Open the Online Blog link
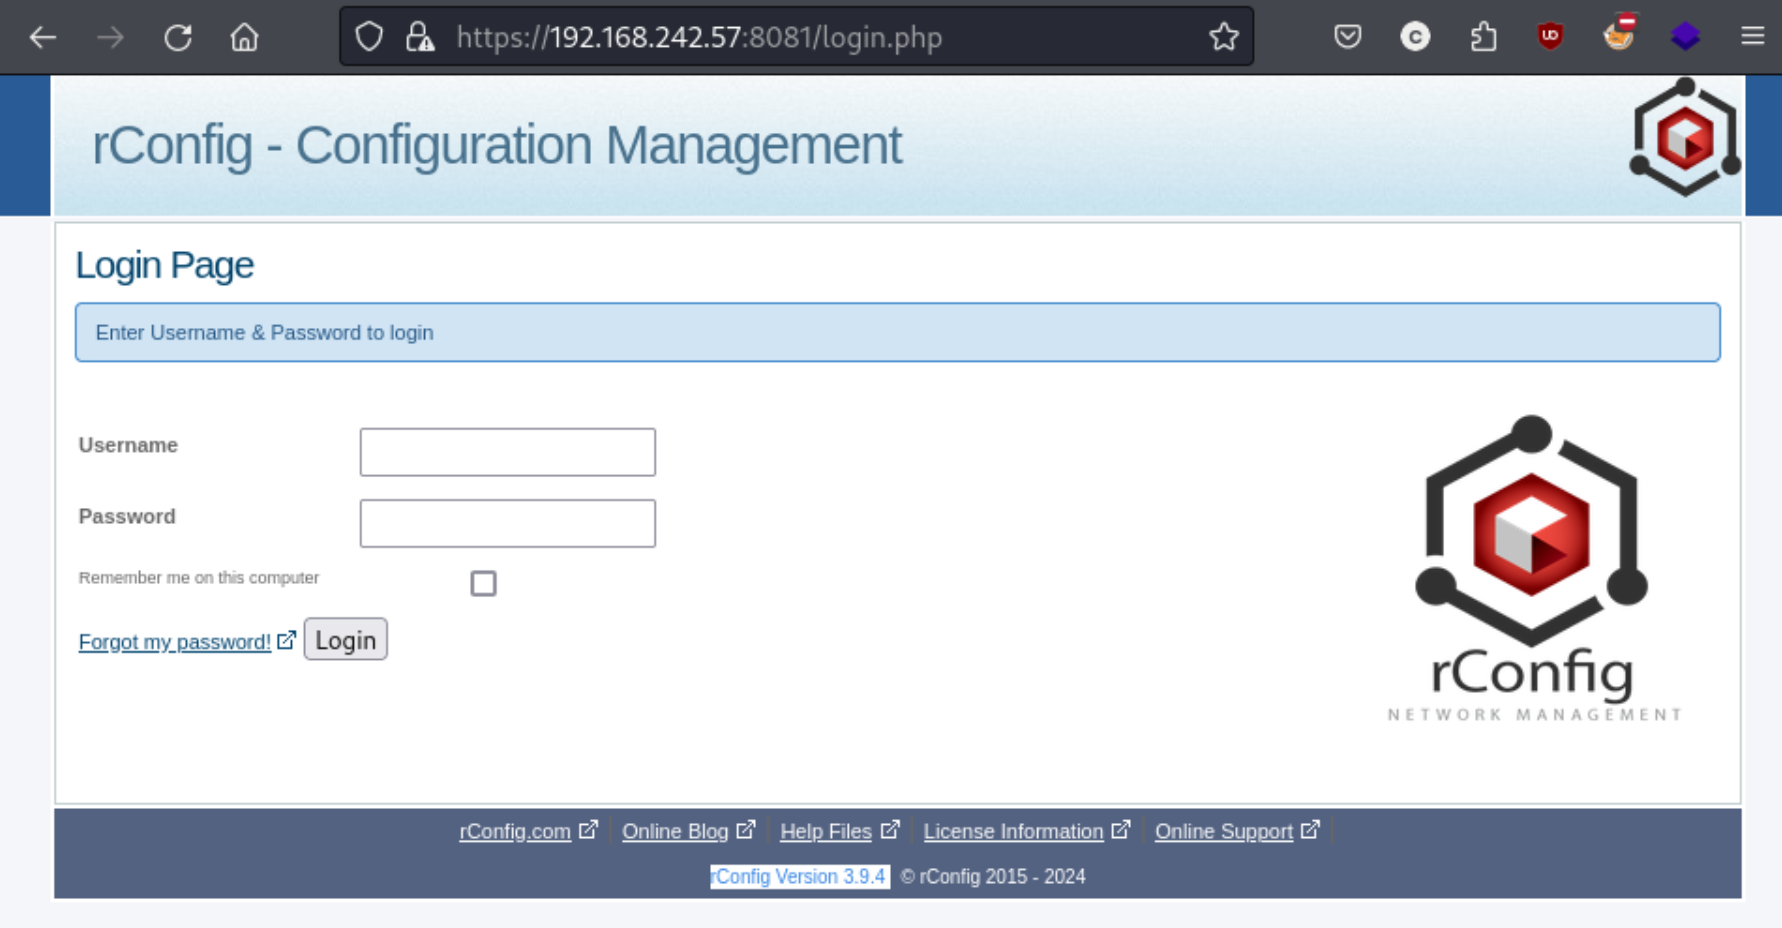 [x=675, y=831]
